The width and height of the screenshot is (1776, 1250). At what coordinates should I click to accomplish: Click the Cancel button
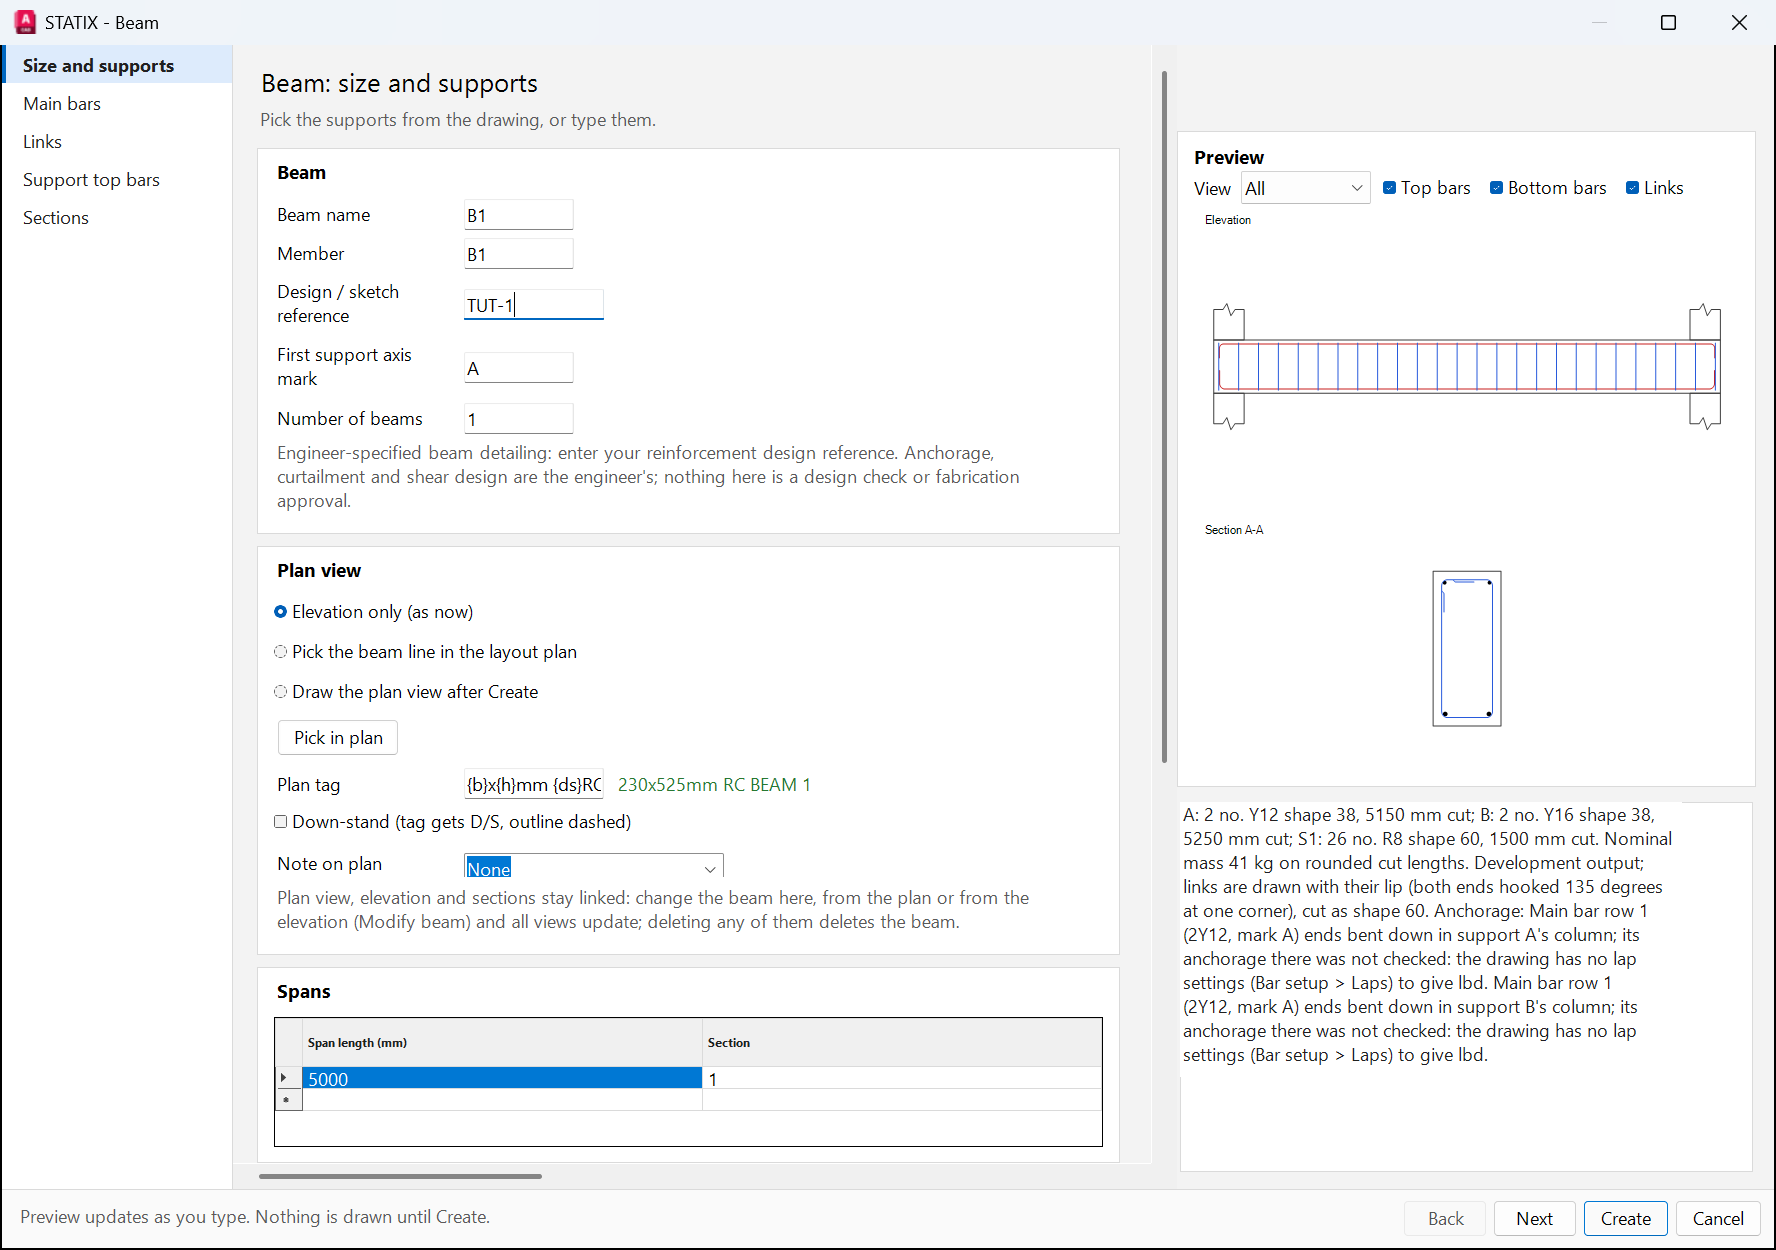click(1718, 1218)
